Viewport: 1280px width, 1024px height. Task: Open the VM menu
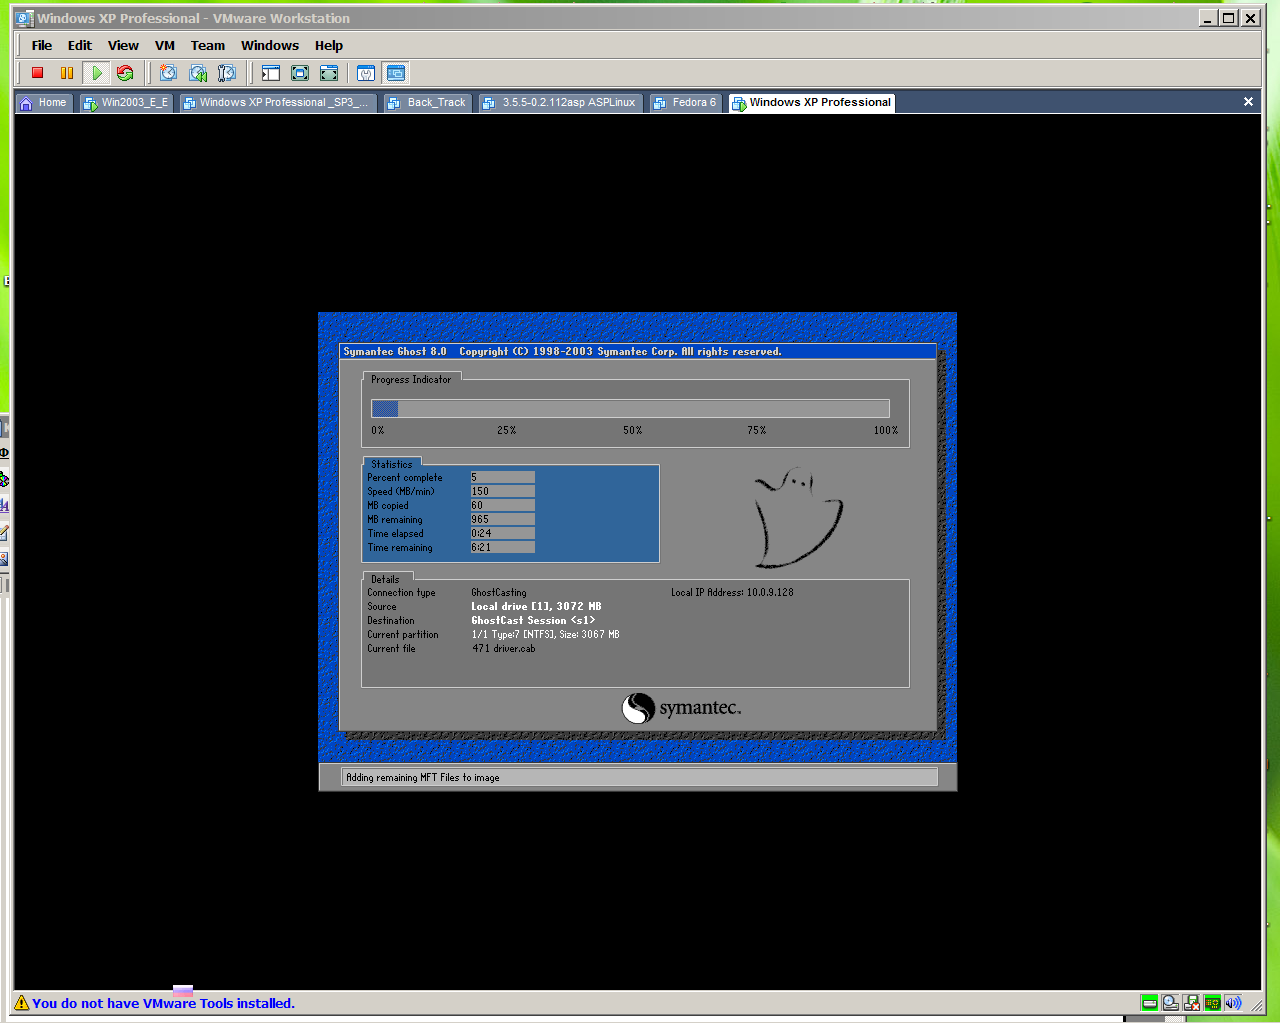click(165, 45)
